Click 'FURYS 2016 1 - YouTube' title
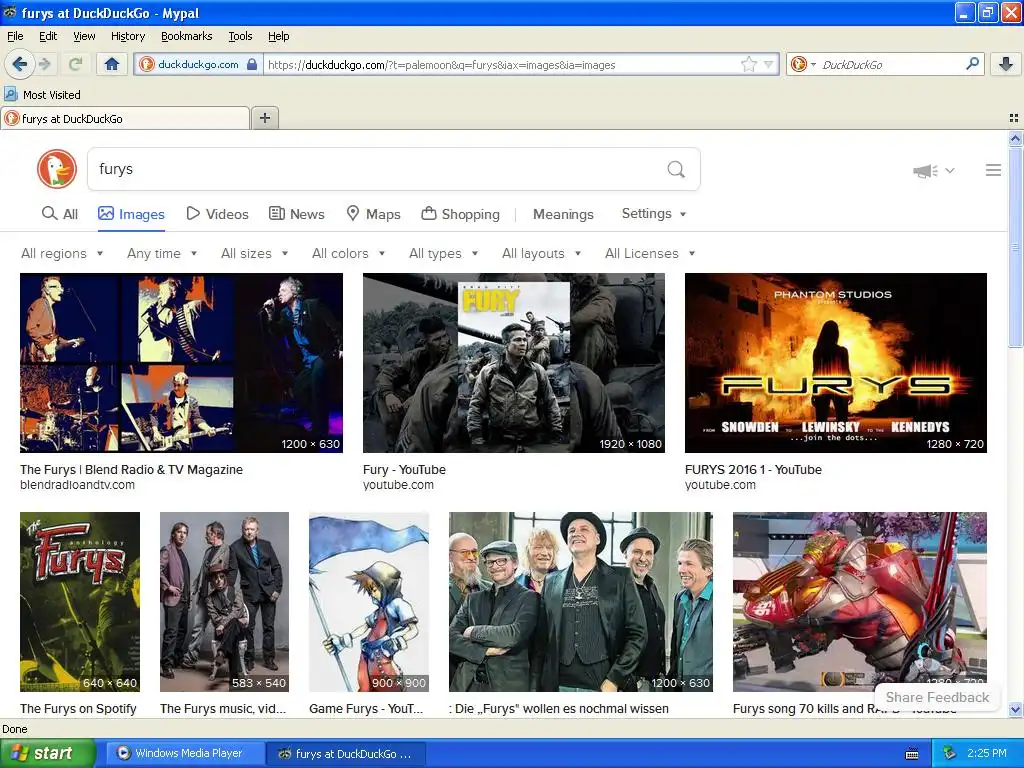Image resolution: width=1024 pixels, height=768 pixels. pyautogui.click(x=753, y=470)
